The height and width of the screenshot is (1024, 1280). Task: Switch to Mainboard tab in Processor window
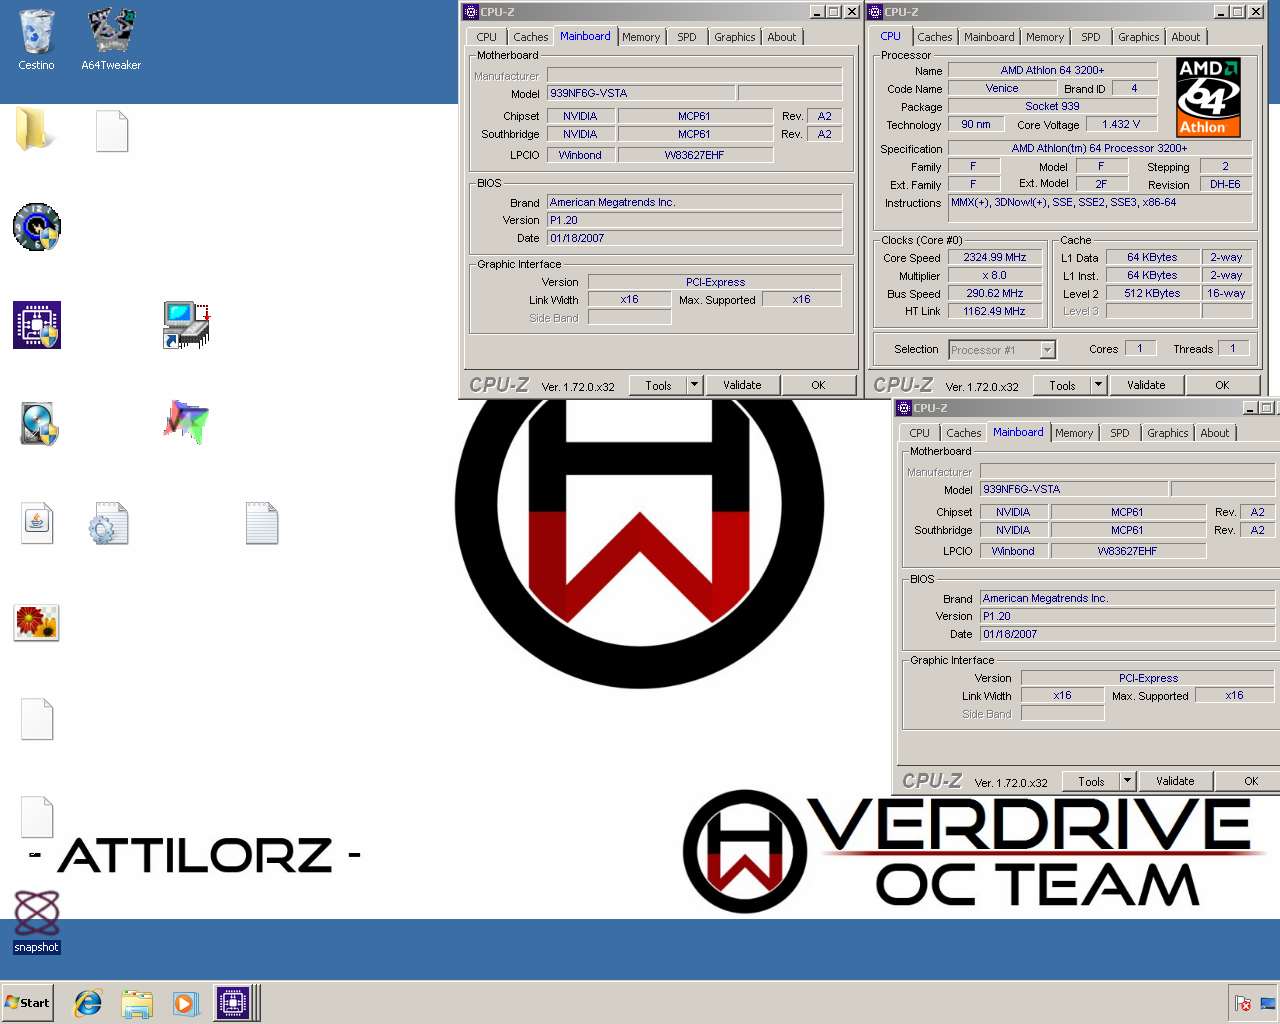click(989, 37)
